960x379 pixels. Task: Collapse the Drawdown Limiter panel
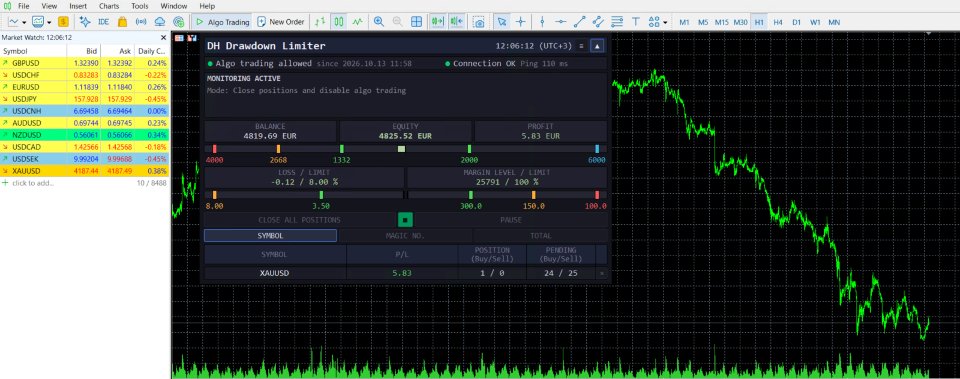597,46
